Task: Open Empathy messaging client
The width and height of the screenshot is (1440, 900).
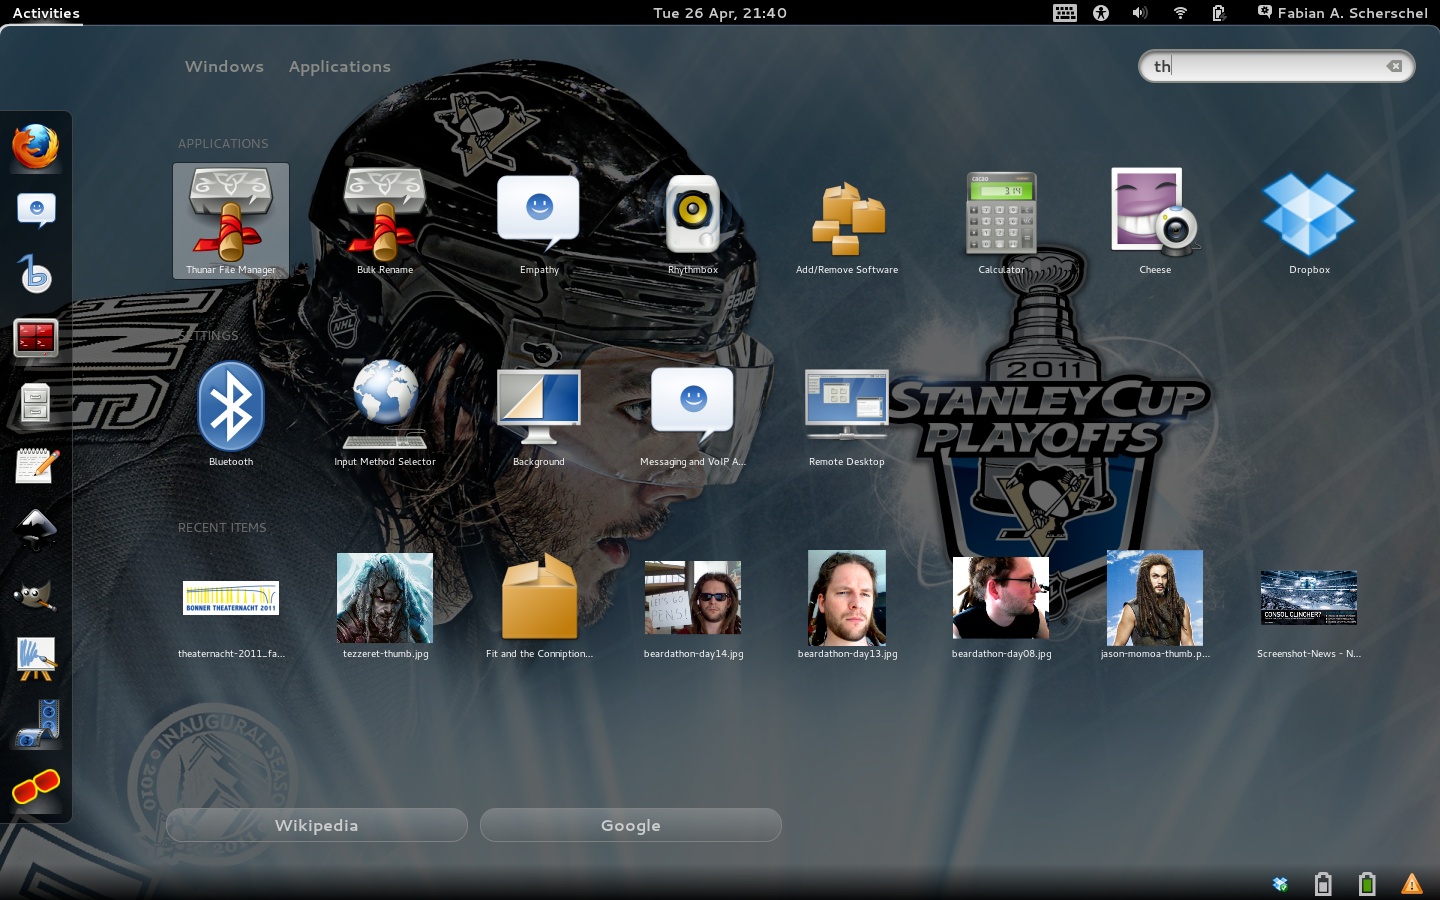Action: click(x=539, y=213)
